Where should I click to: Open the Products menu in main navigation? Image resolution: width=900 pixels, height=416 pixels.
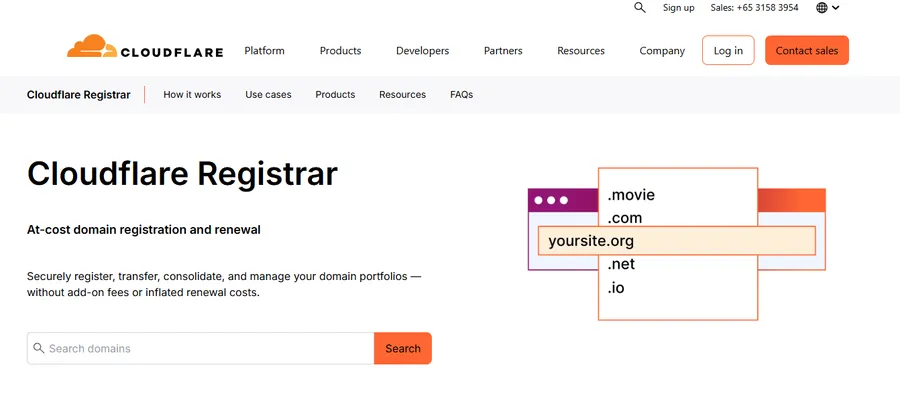pos(340,50)
